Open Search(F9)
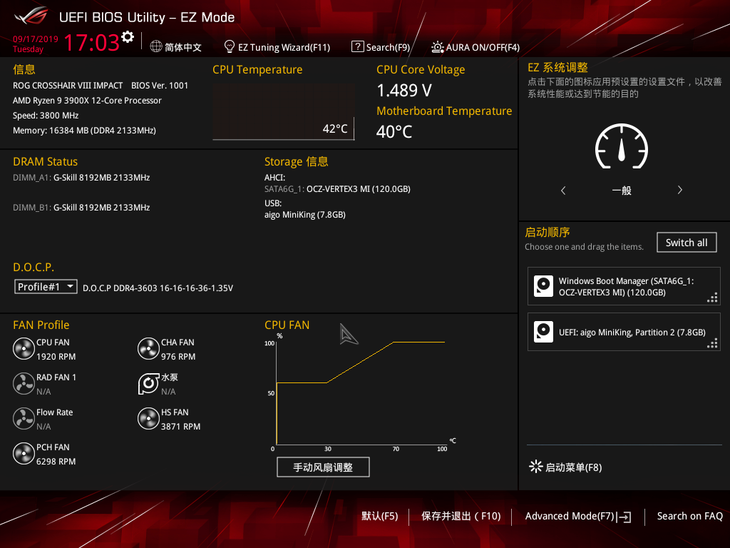Image resolution: width=730 pixels, height=548 pixels. (388, 47)
